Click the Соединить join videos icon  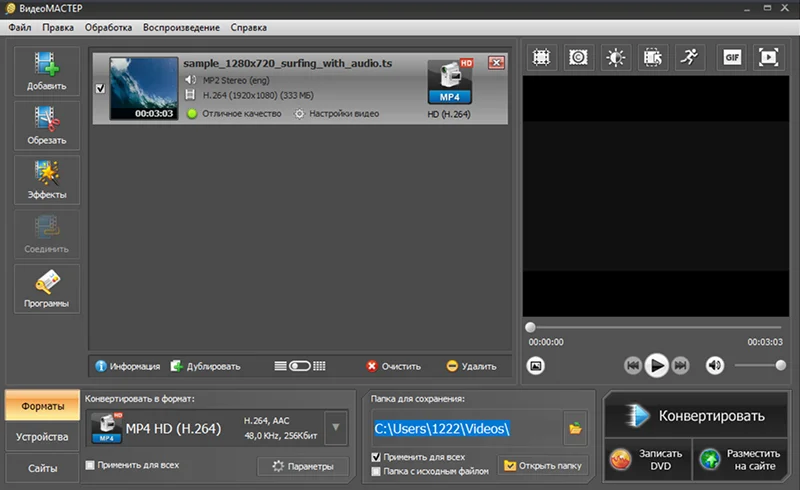(46, 234)
